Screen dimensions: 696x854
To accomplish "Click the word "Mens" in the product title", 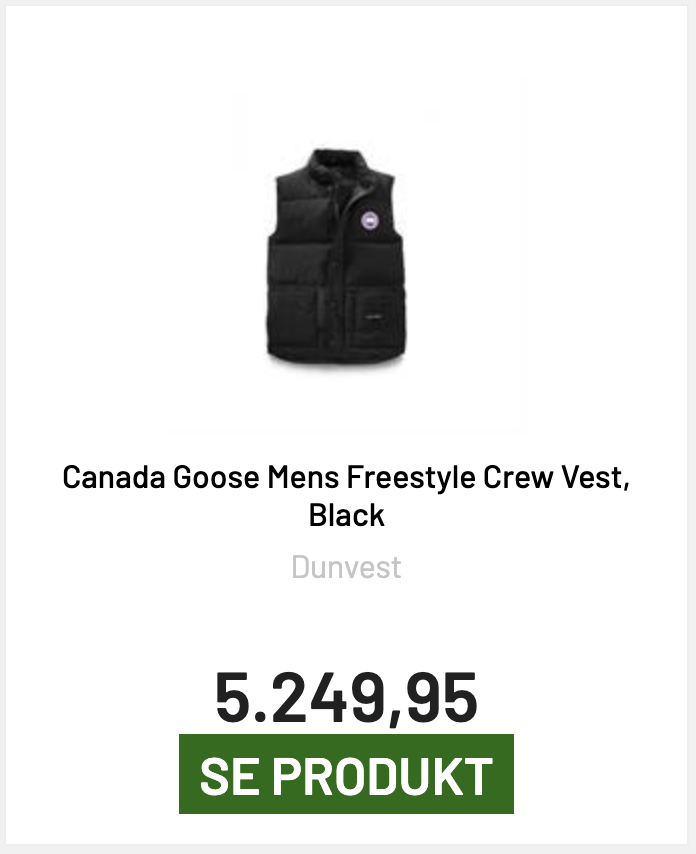I will [303, 477].
